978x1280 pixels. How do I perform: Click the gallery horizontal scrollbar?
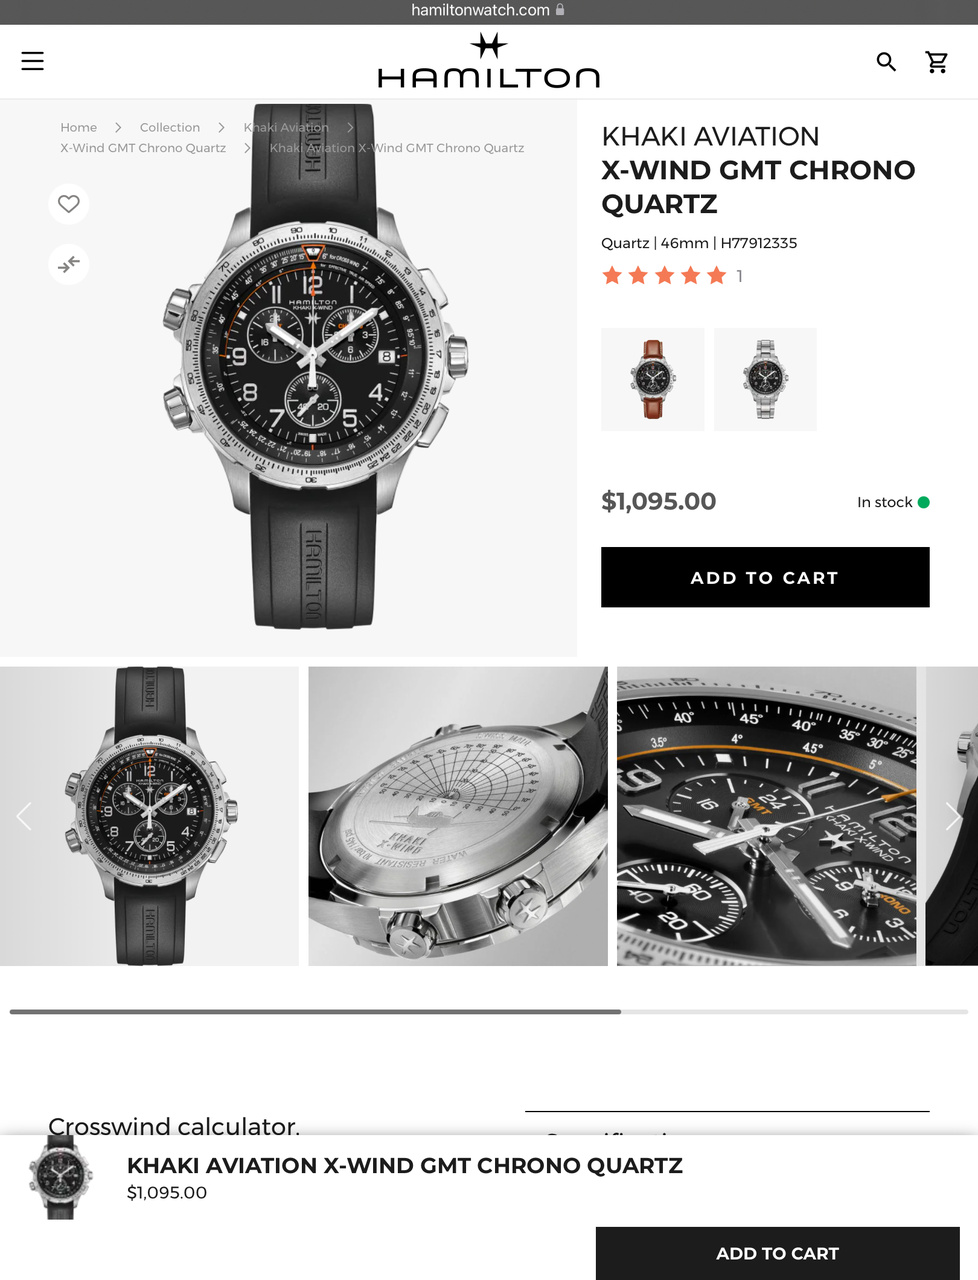489,1012
